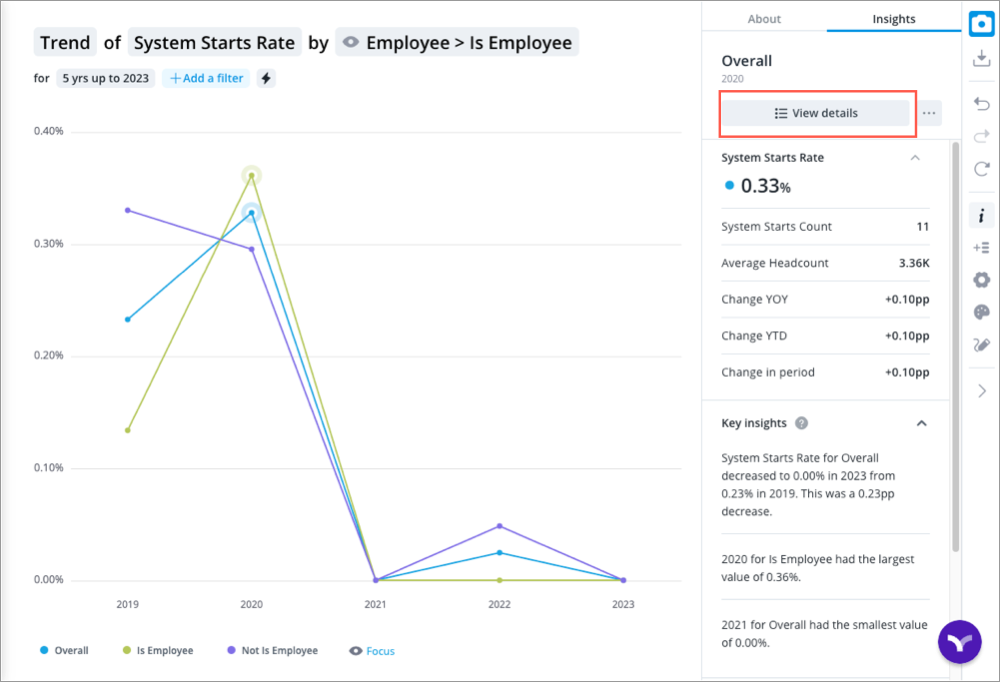
Task: Click the Overall legend color dot
Action: coord(44,651)
